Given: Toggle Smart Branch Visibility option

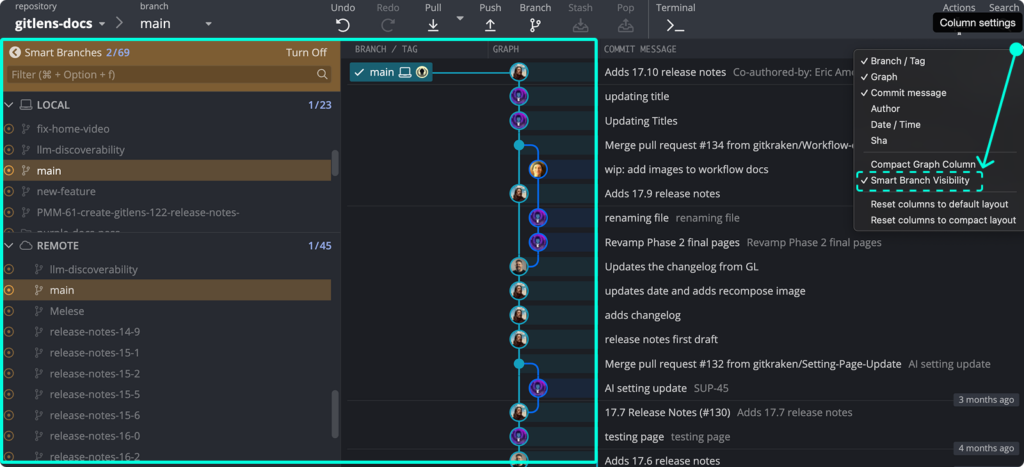Looking at the screenshot, I should (x=921, y=180).
